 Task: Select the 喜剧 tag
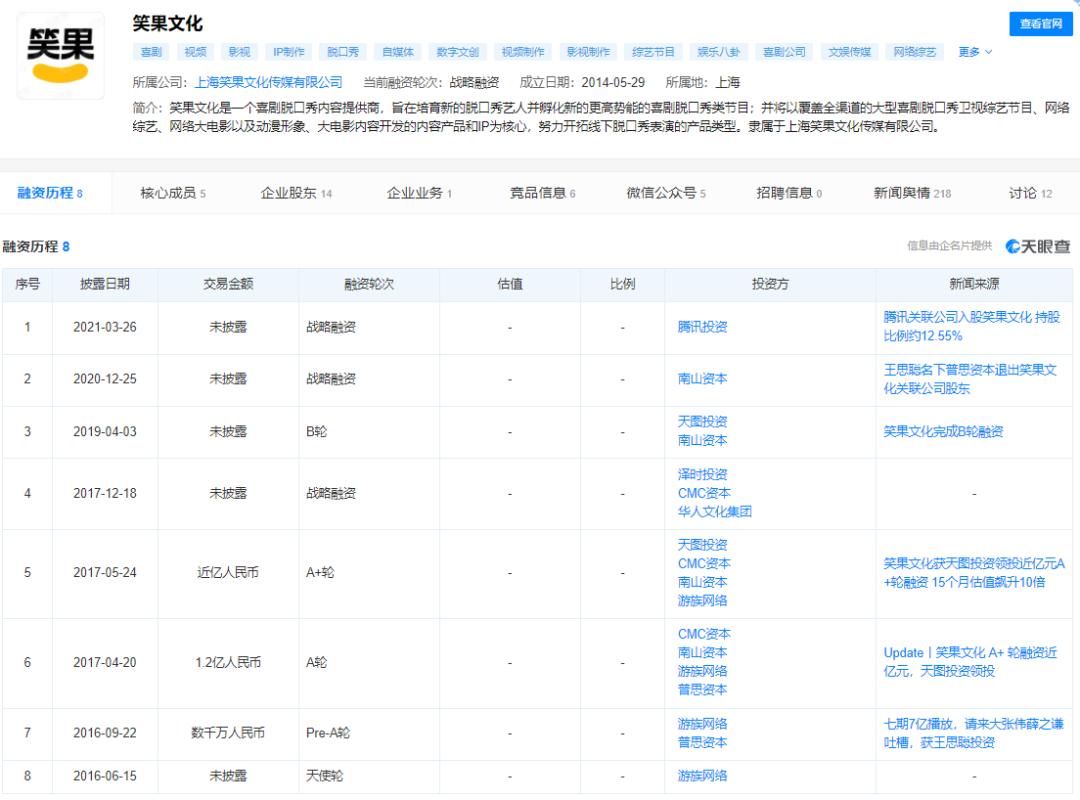click(151, 52)
